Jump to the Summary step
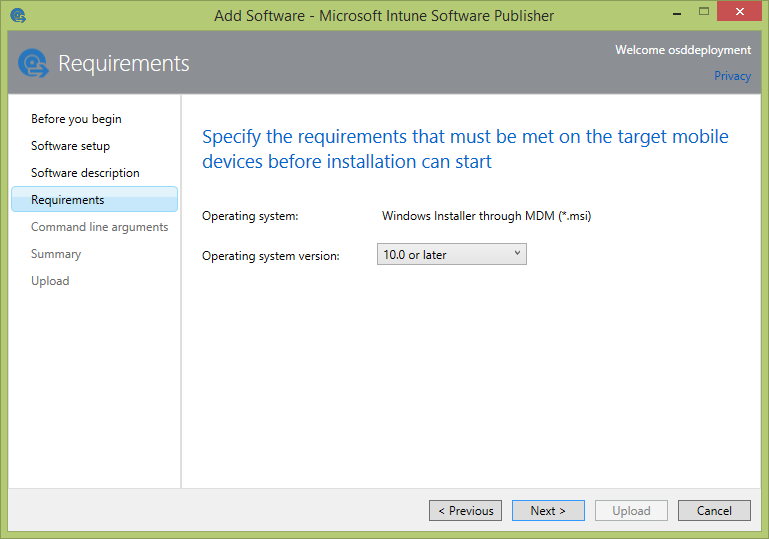 pyautogui.click(x=56, y=254)
